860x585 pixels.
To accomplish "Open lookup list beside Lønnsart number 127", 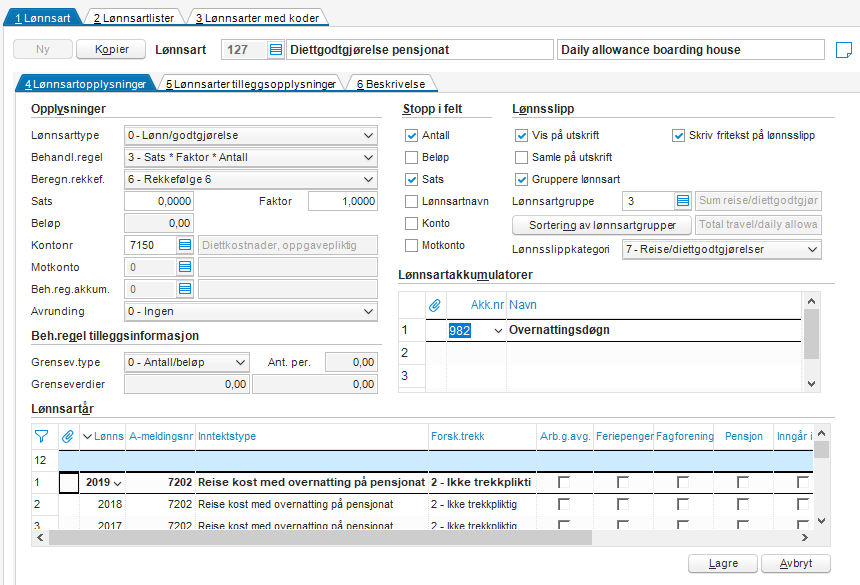I will click(276, 50).
